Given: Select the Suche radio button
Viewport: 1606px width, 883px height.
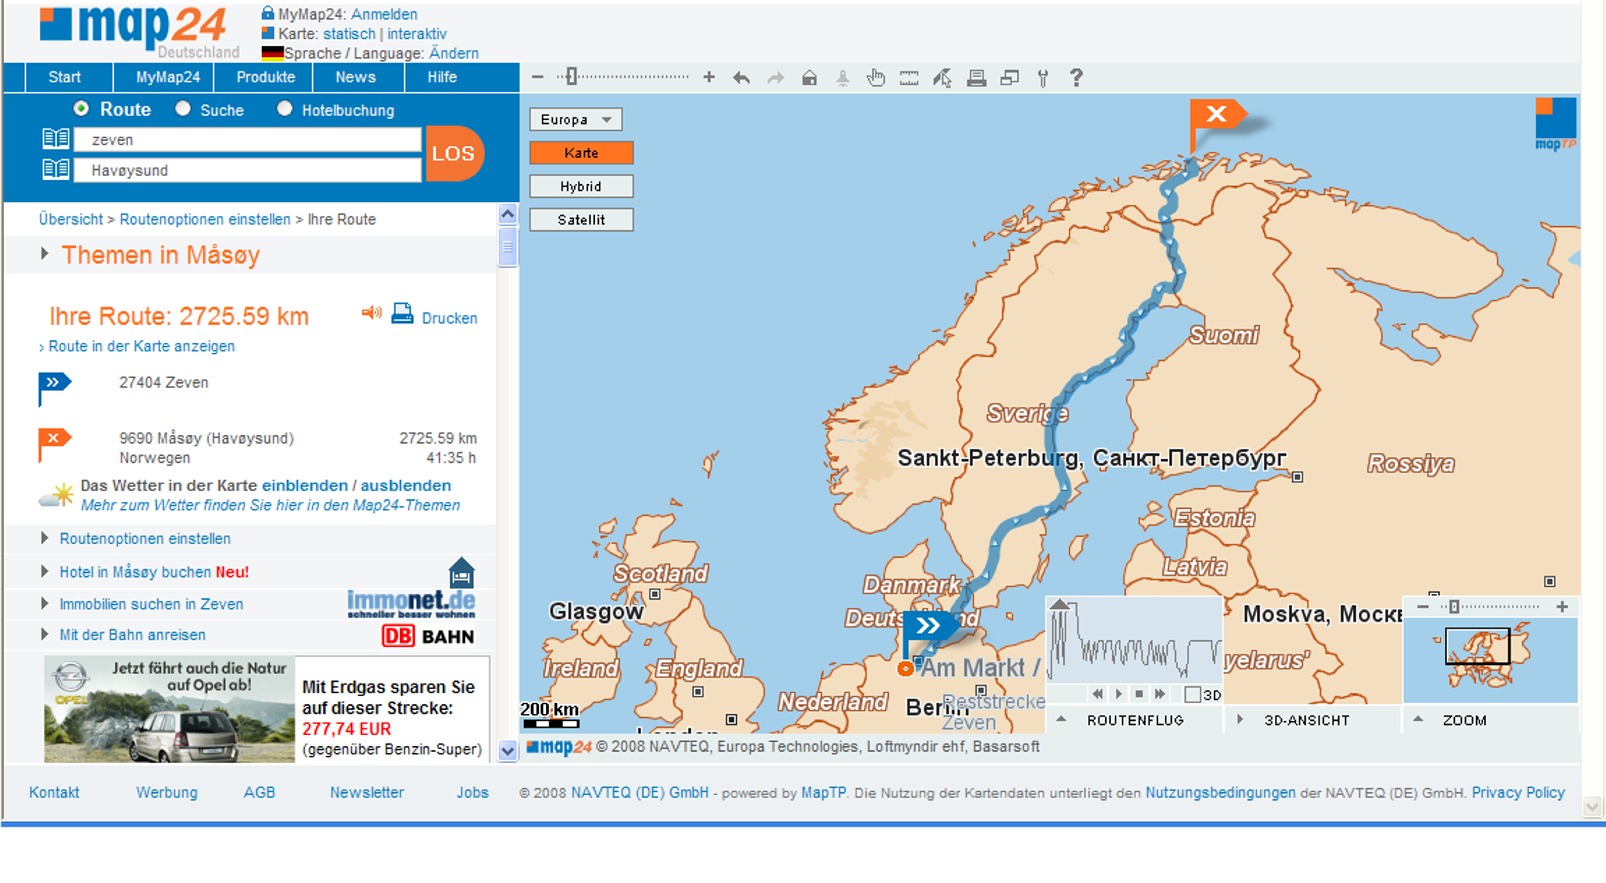Looking at the screenshot, I should click(x=183, y=109).
